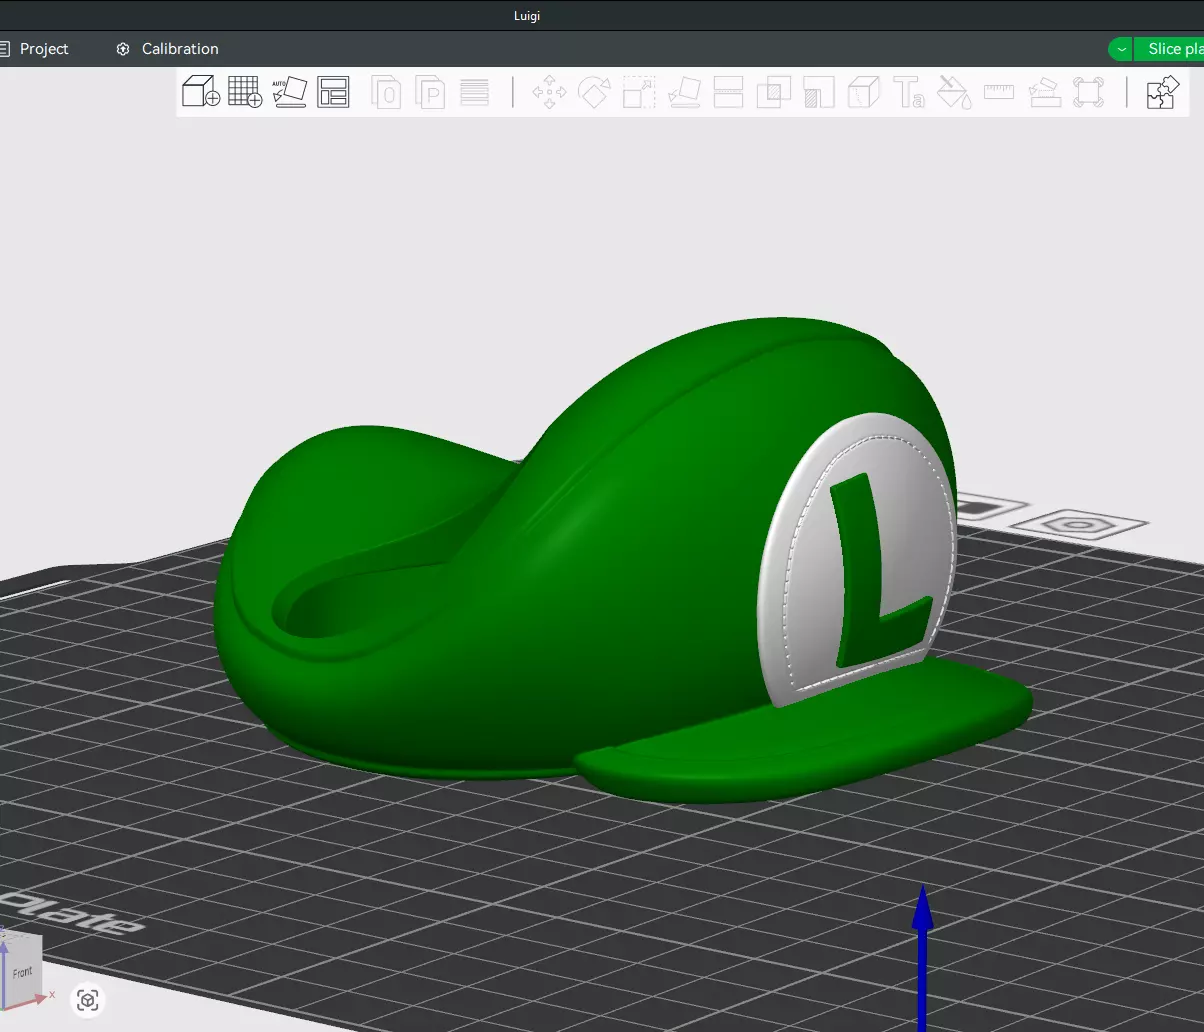Click the Split to objects icon
The height and width of the screenshot is (1032, 1204).
click(386, 92)
